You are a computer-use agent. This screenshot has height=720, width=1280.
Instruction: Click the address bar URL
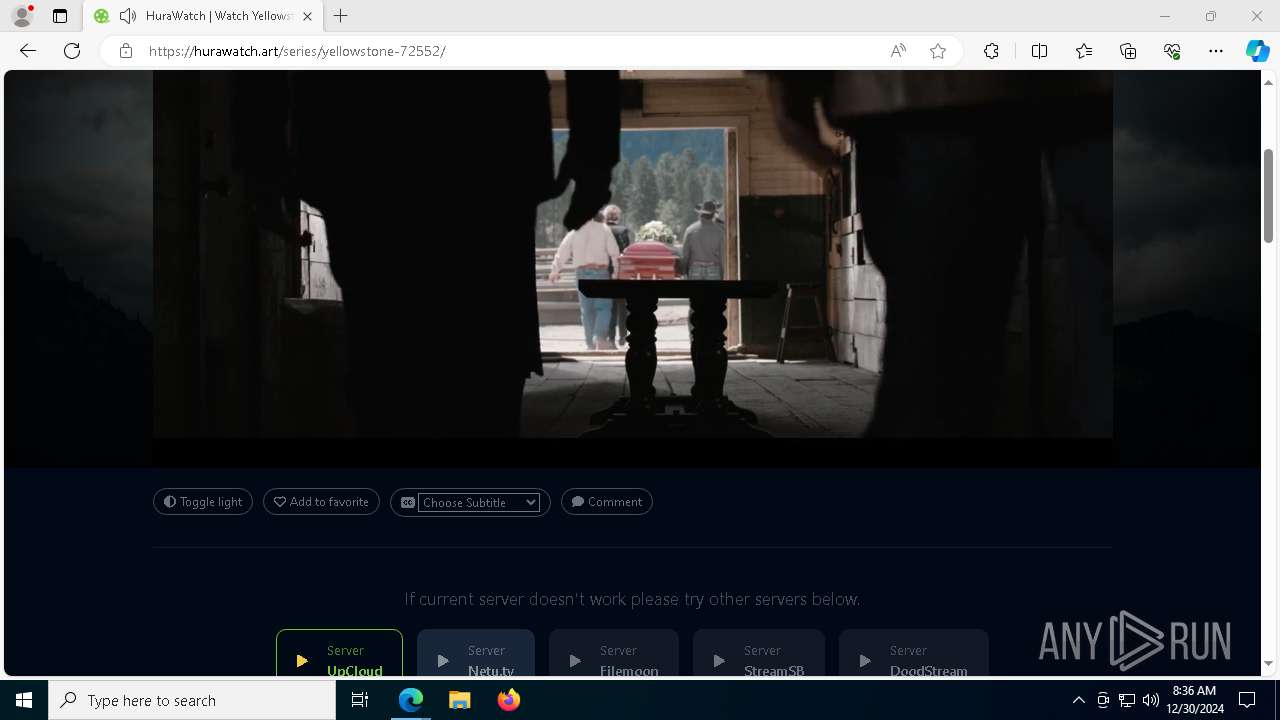[x=297, y=51]
